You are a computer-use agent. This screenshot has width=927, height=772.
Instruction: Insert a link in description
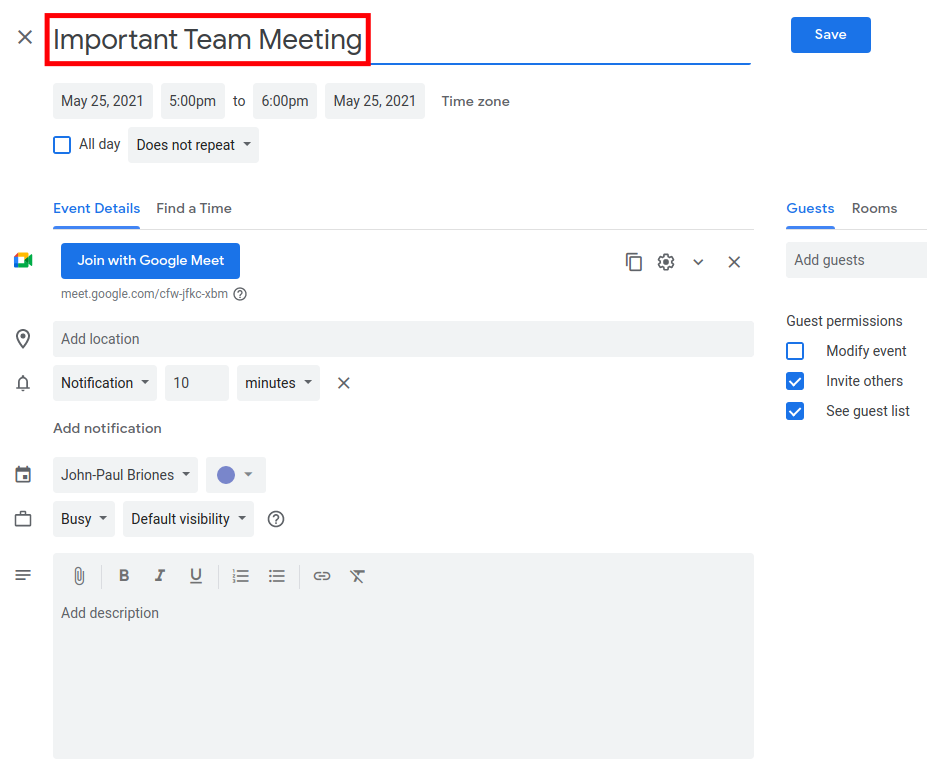coord(321,576)
